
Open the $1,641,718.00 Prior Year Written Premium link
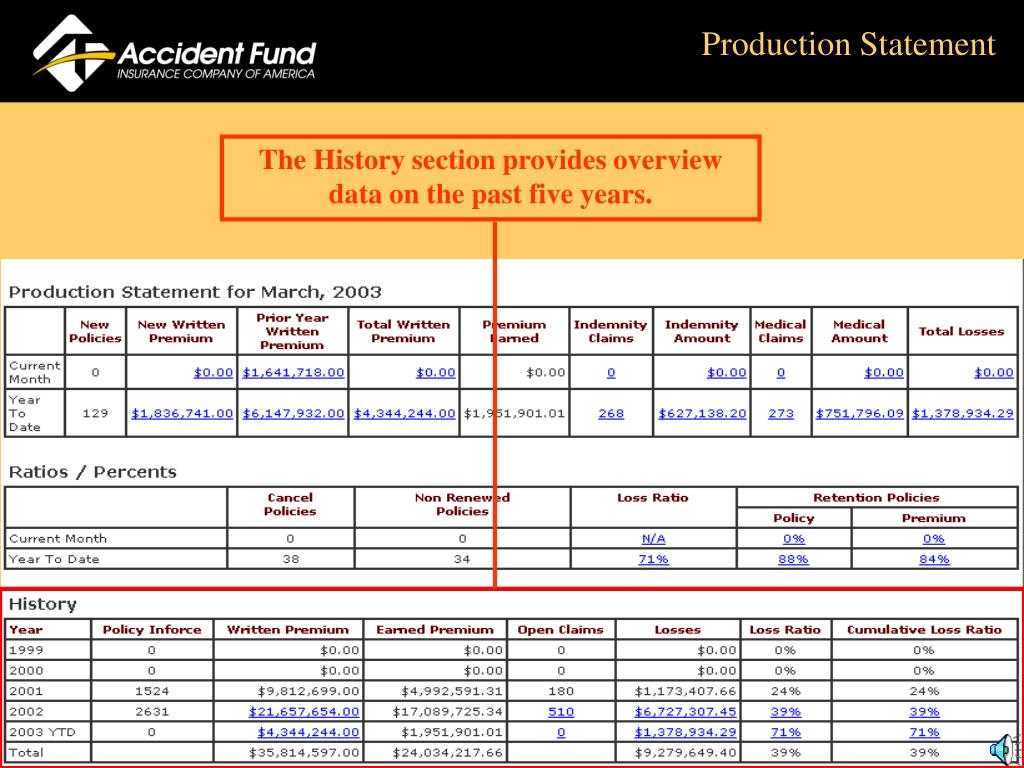pyautogui.click(x=293, y=373)
